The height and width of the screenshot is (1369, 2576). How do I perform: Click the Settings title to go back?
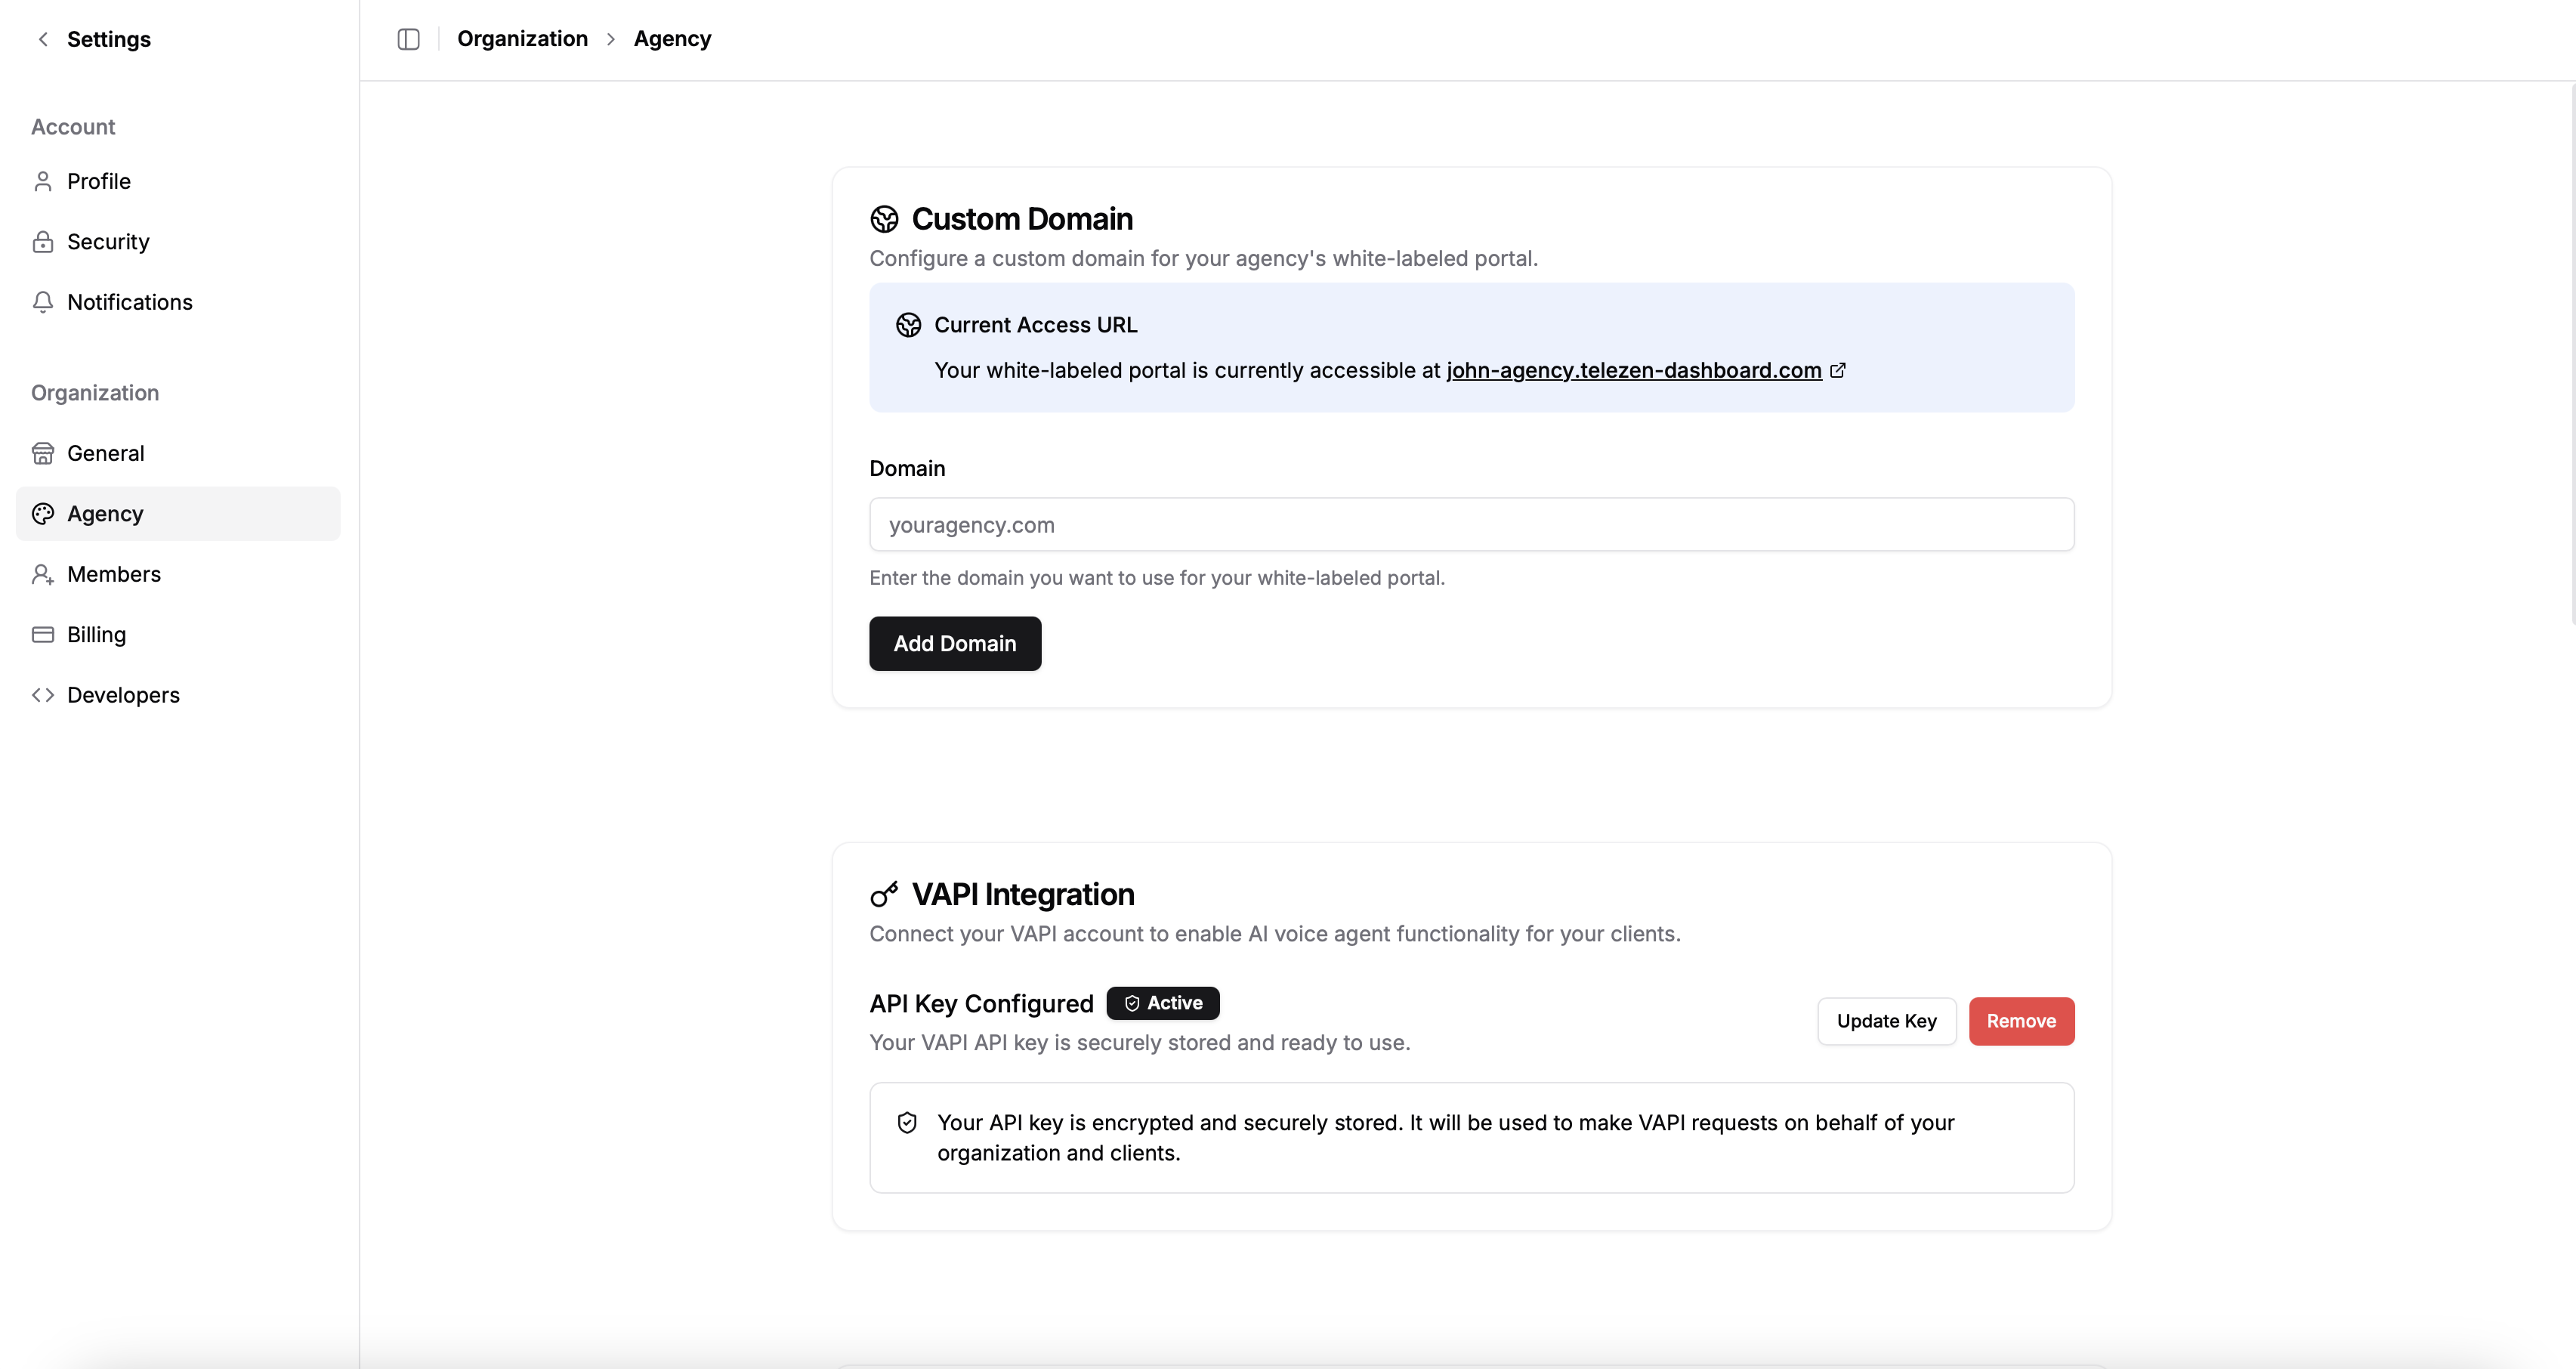point(108,39)
